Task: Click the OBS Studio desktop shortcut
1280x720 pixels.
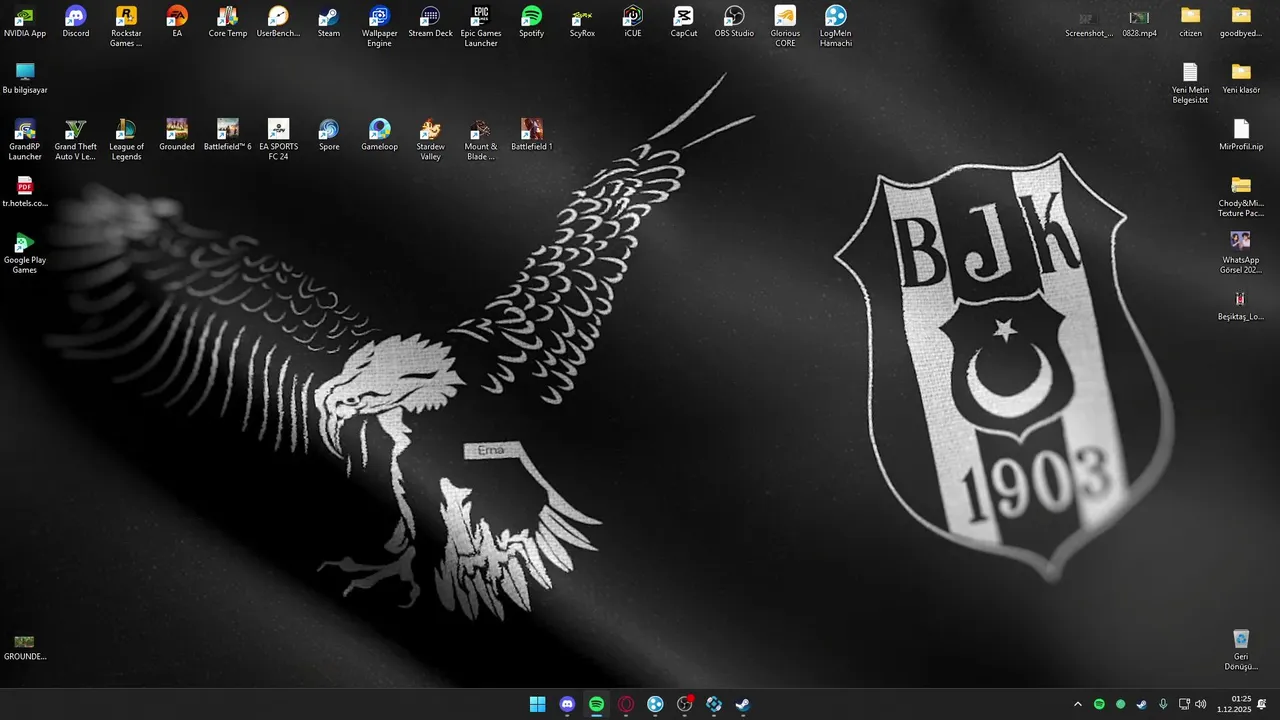Action: tap(734, 22)
